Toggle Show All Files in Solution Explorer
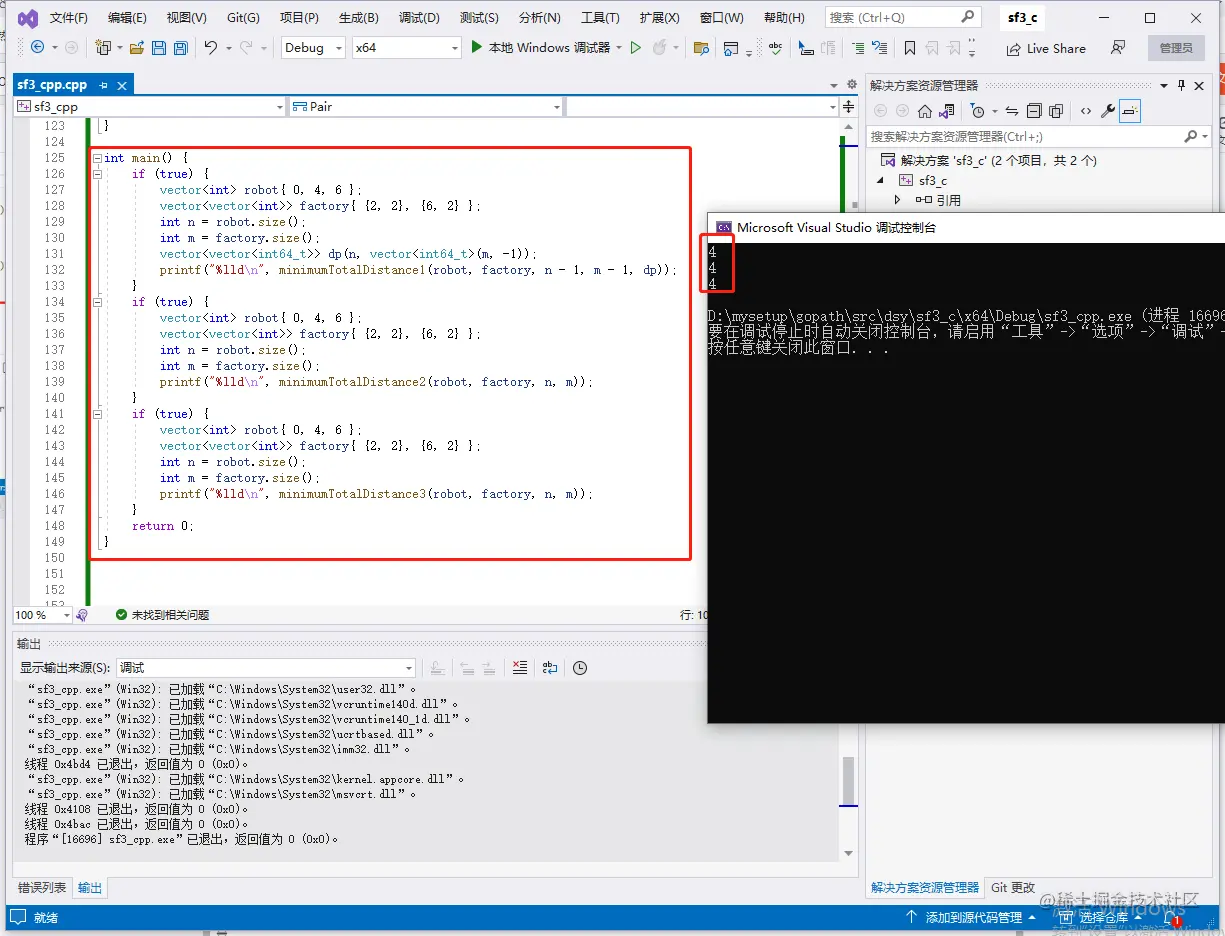1225x936 pixels. pos(1055,111)
